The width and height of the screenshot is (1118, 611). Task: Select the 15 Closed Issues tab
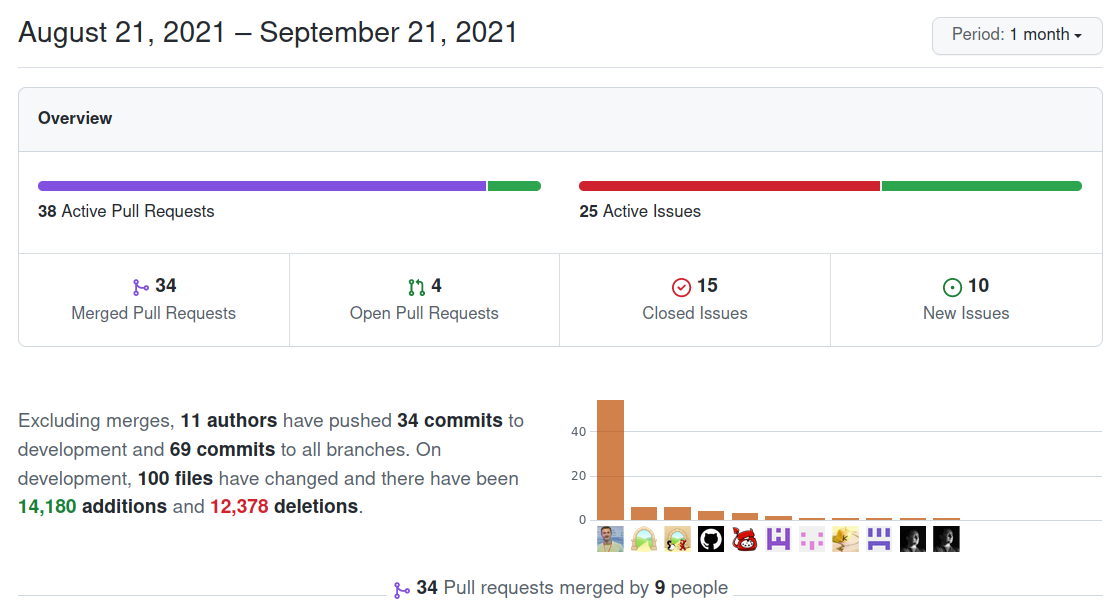[x=695, y=299]
